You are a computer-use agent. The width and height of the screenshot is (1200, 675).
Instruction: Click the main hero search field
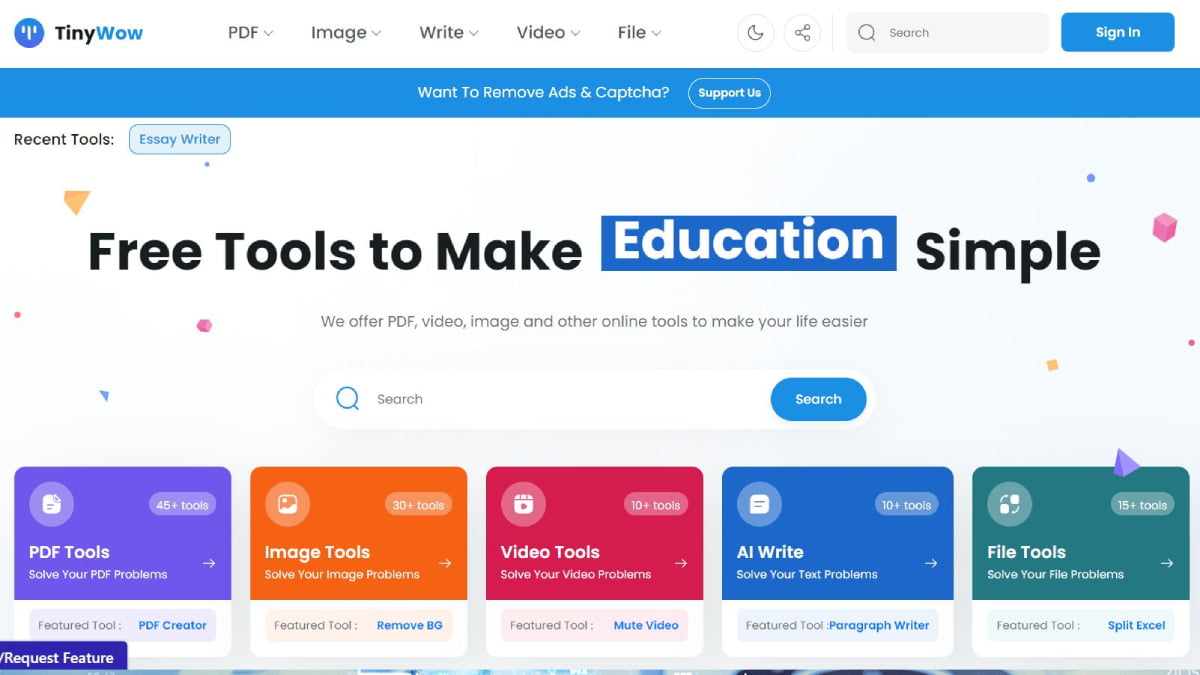point(560,399)
